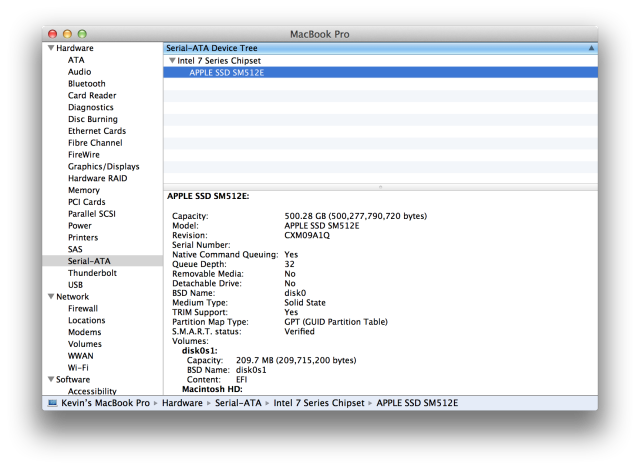The width and height of the screenshot is (640, 469).
Task: Open Firewall under Network
Action: [x=83, y=309]
